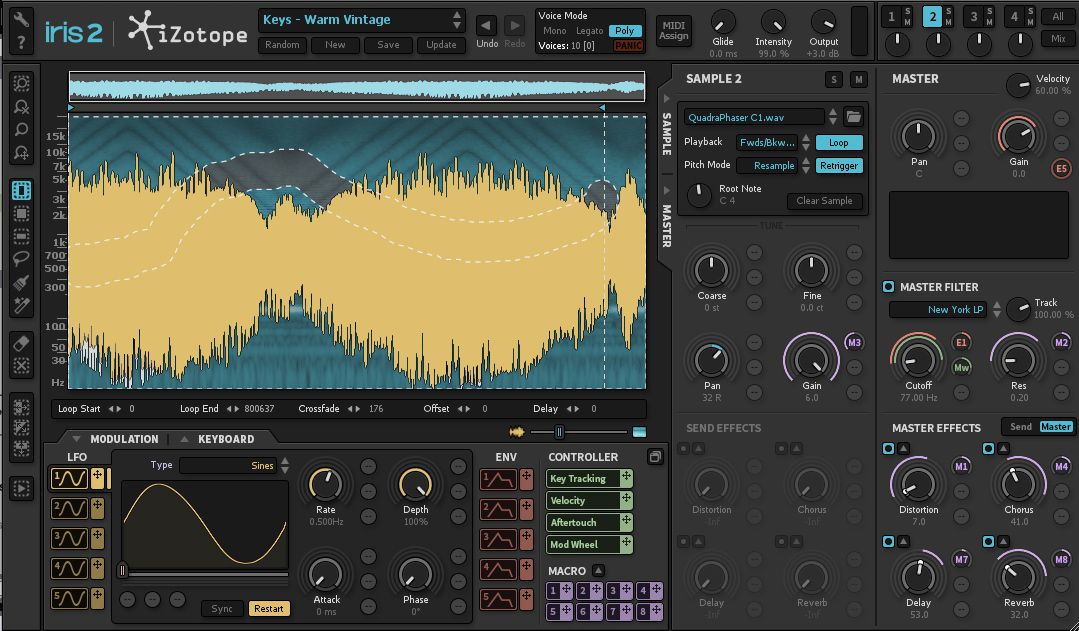Click the magnifier with X zoom icon
Image resolution: width=1079 pixels, height=631 pixels.
(x=21, y=107)
